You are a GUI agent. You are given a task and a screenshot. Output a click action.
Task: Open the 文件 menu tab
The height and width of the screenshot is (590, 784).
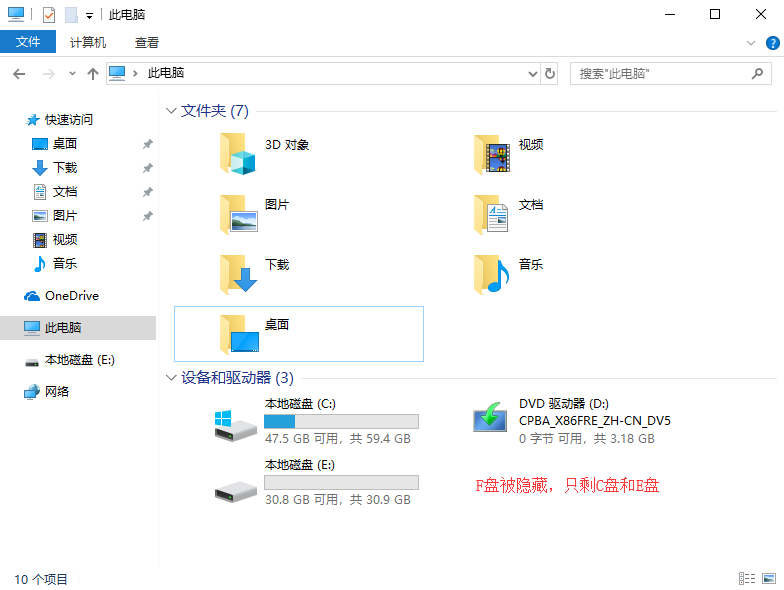tap(28, 42)
